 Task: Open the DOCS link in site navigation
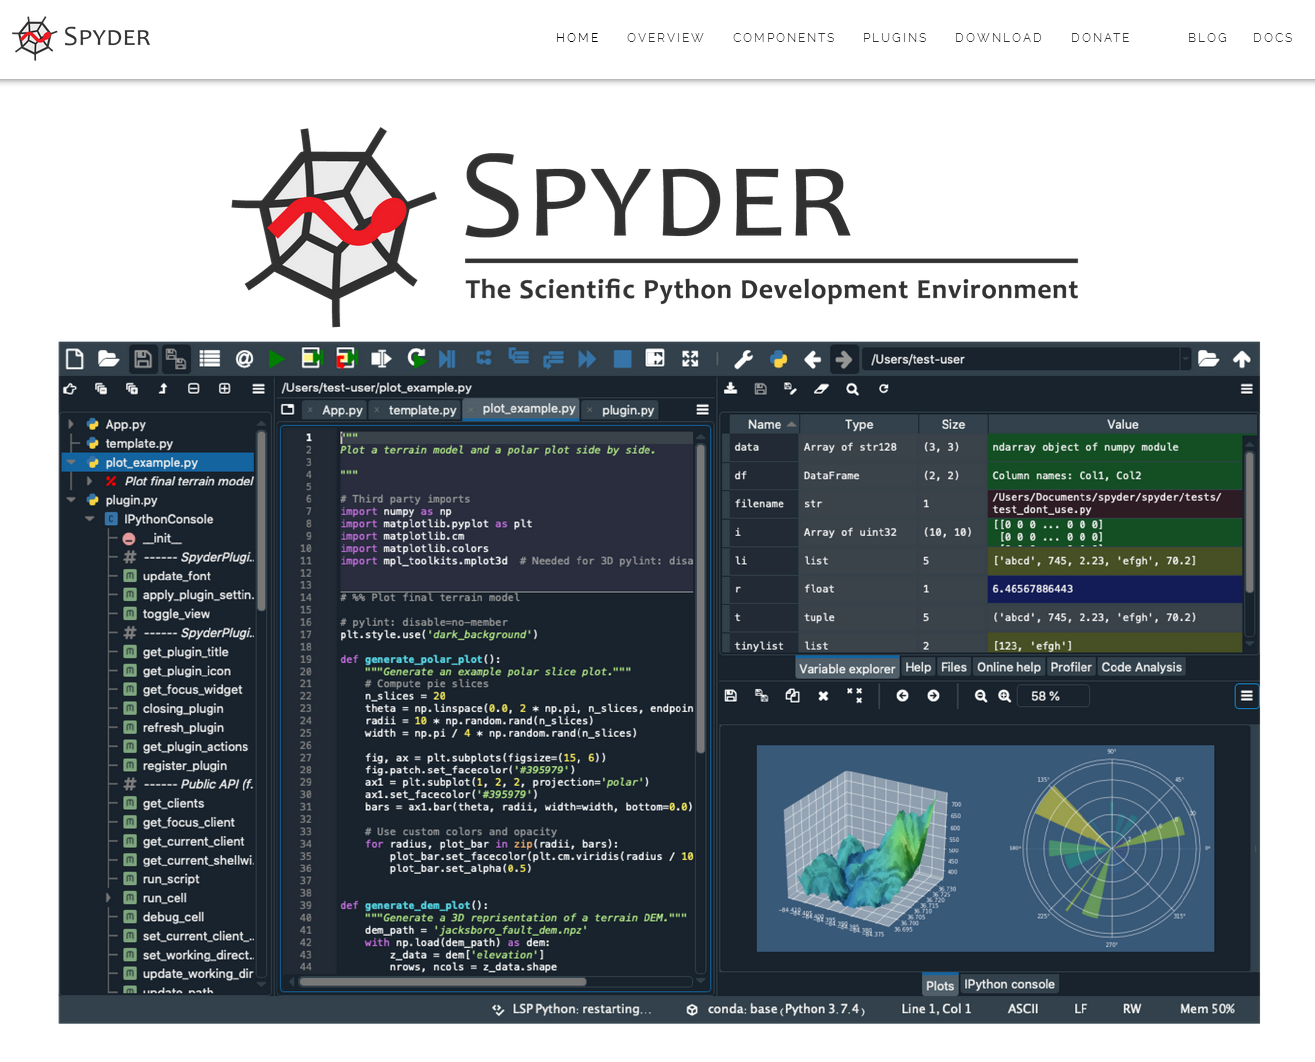(1272, 38)
